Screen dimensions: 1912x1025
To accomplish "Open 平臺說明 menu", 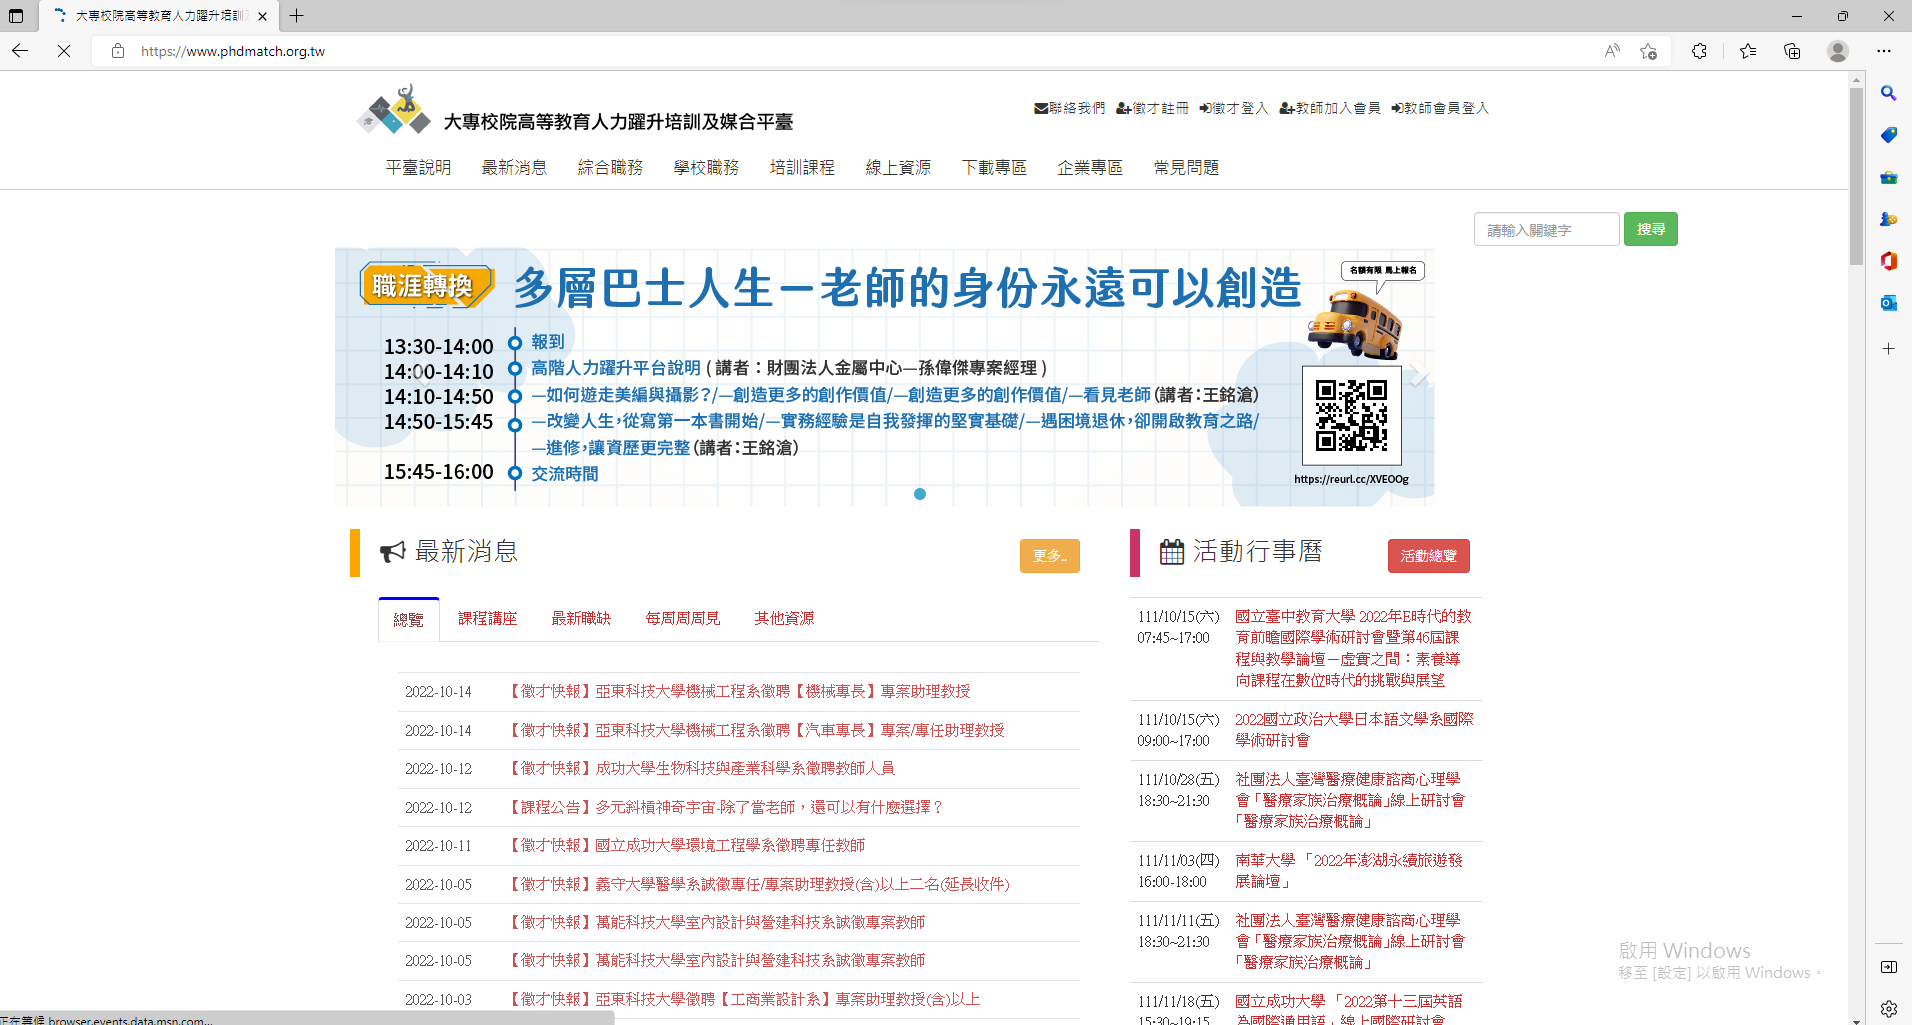I will coord(418,167).
